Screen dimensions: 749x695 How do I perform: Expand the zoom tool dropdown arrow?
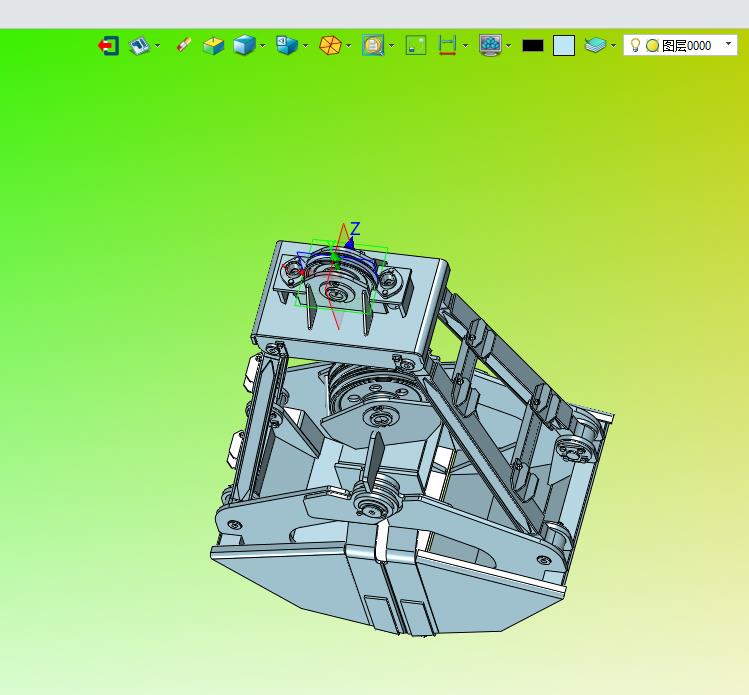click(x=392, y=46)
